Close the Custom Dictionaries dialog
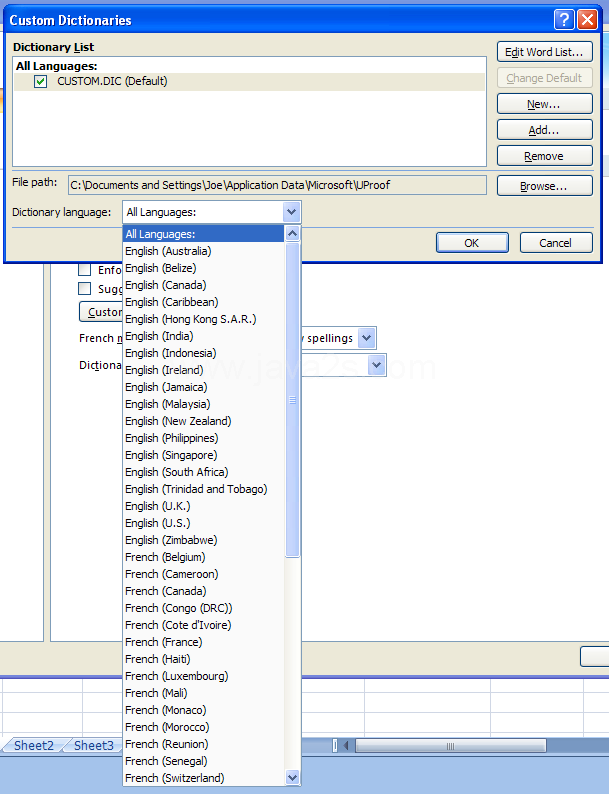The image size is (609, 794). click(x=587, y=20)
